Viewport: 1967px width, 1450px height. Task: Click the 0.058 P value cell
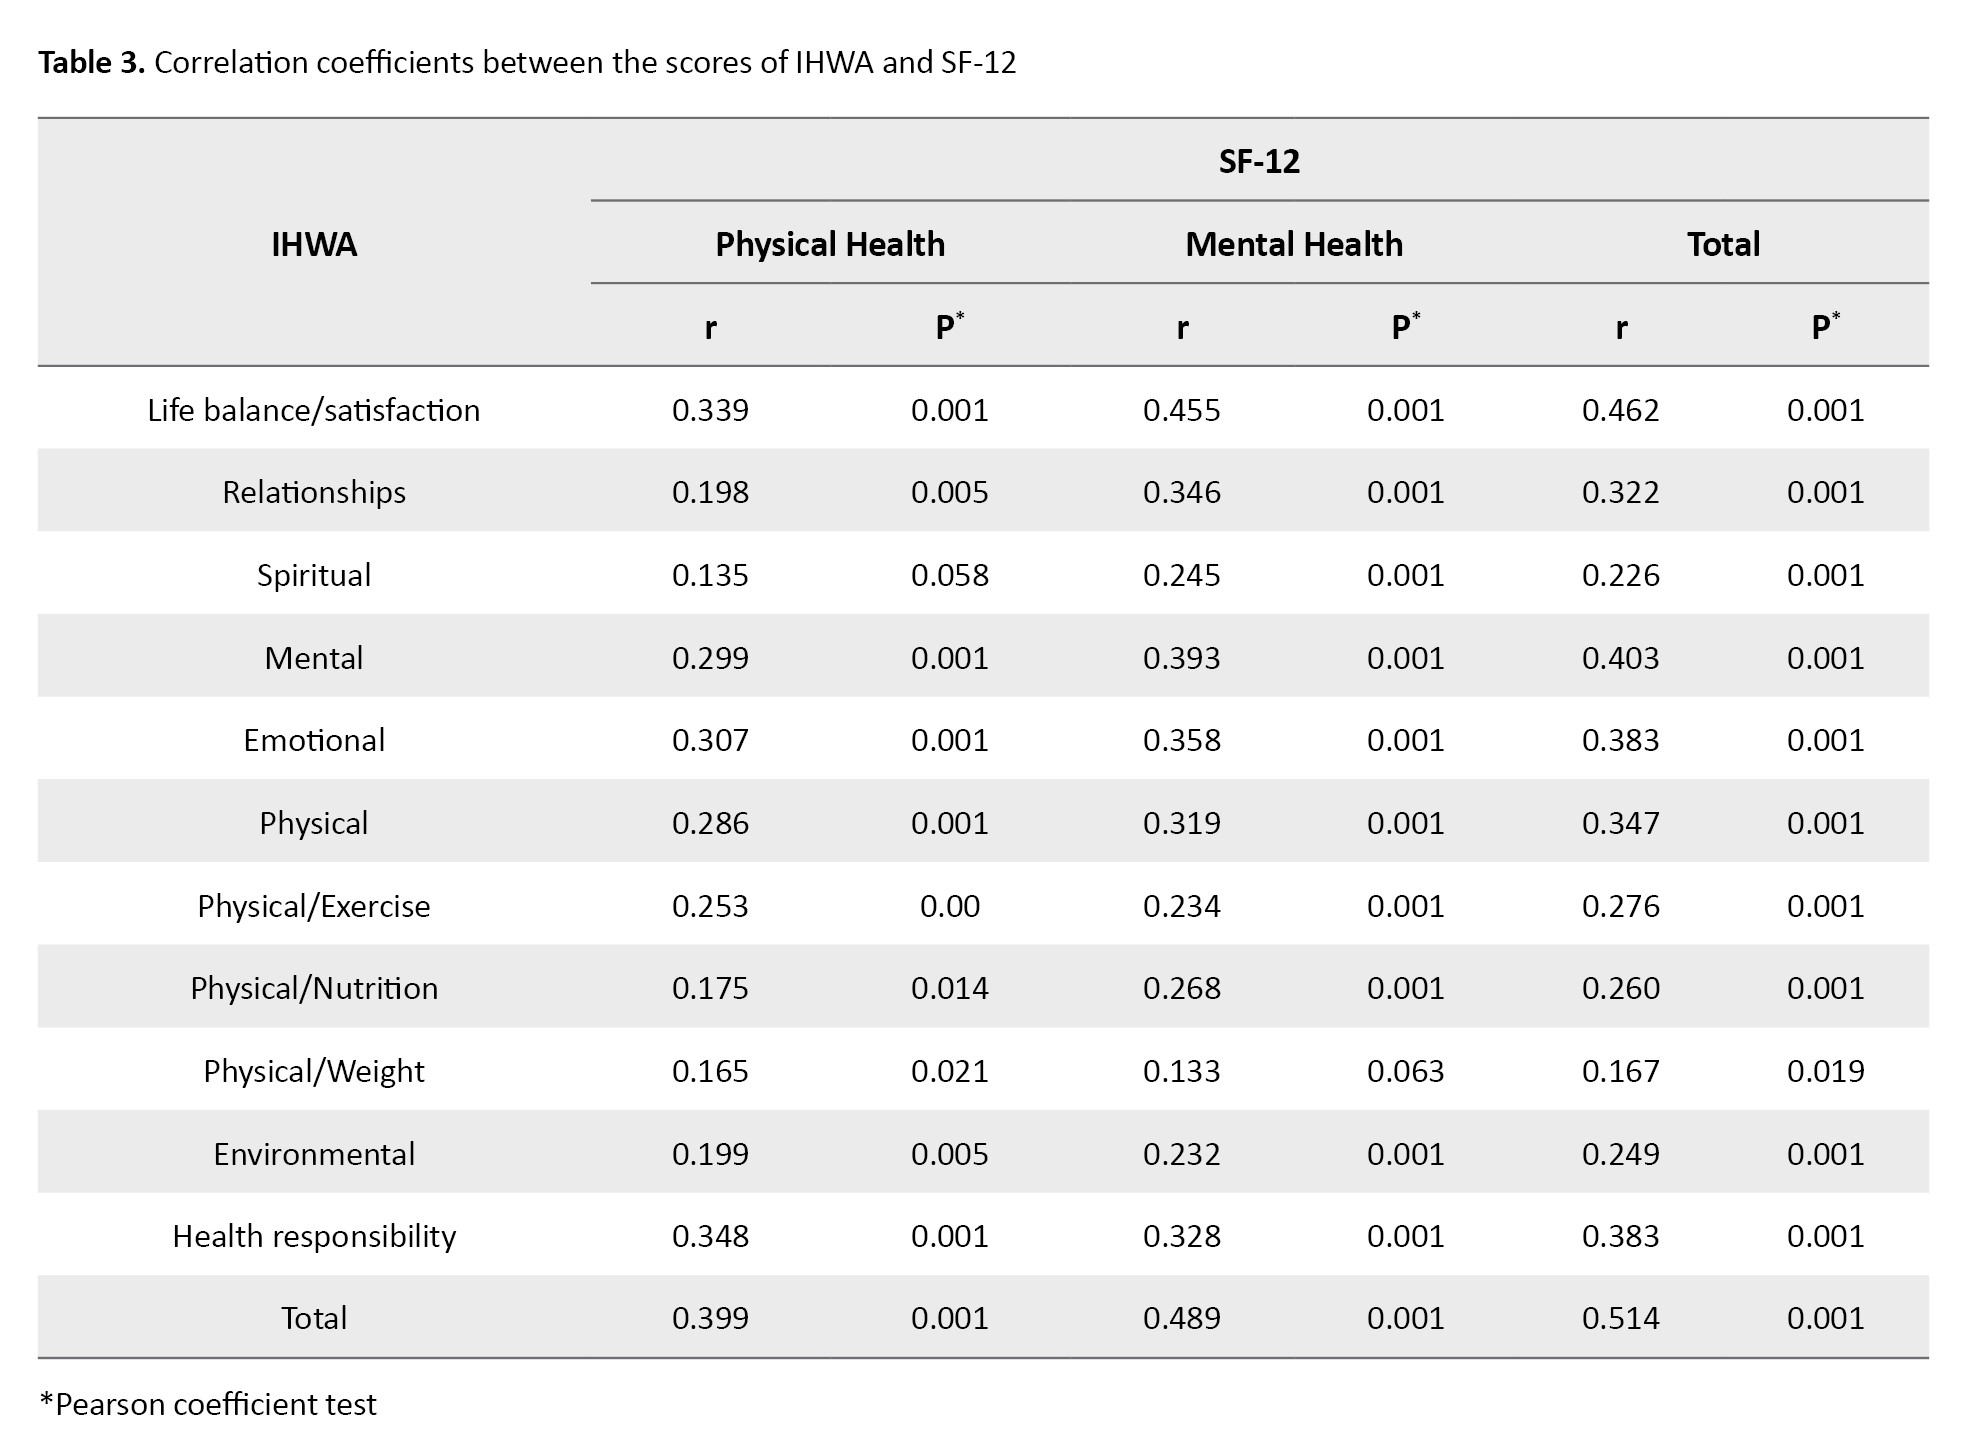point(949,575)
